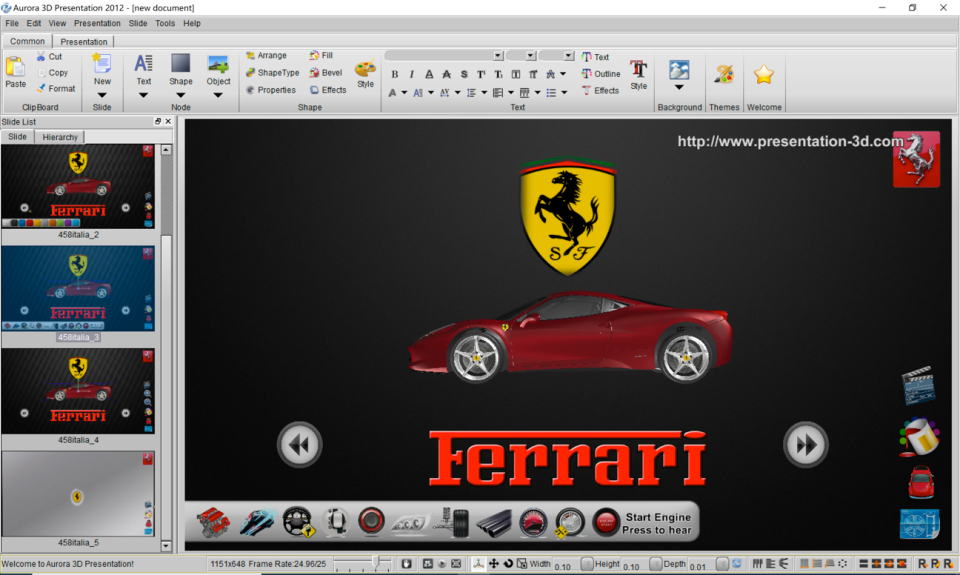The height and width of the screenshot is (575, 960).
Task: Click the Cut button
Action: (x=49, y=56)
